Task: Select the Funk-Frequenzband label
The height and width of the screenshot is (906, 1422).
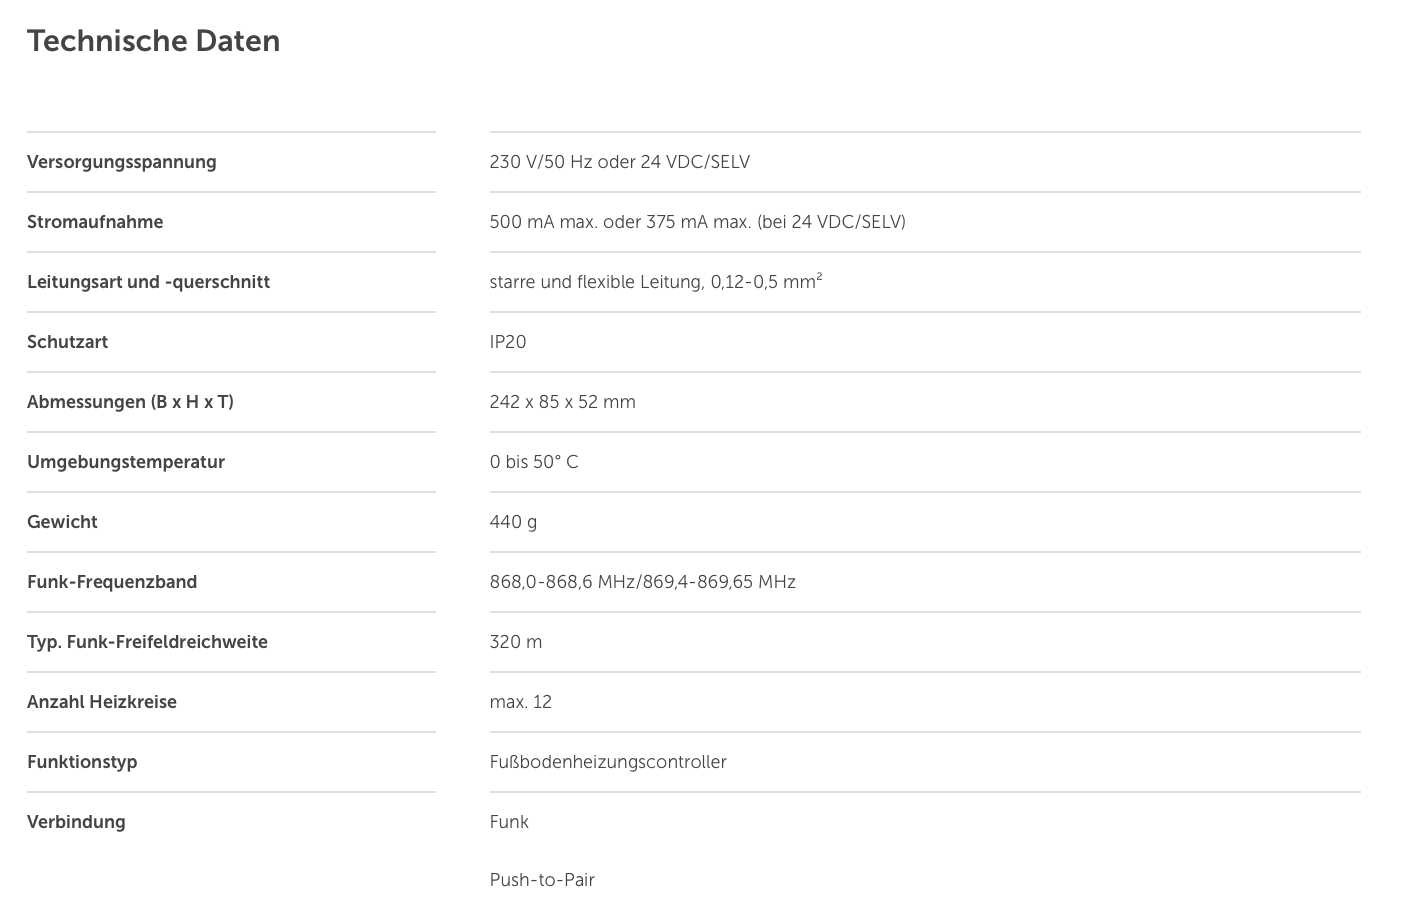Action: (x=112, y=582)
